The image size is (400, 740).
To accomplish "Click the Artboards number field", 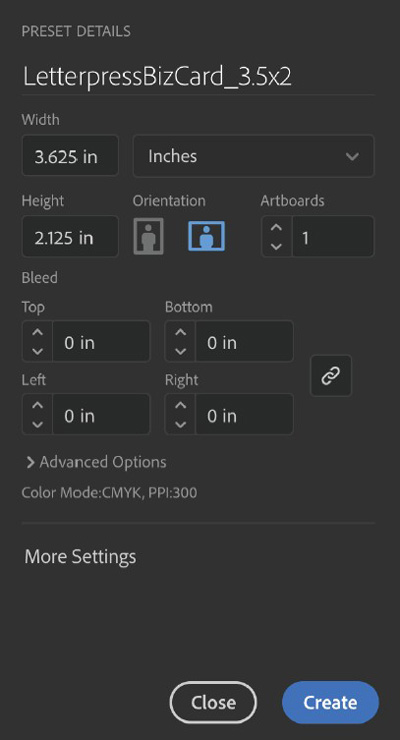I will [333, 236].
